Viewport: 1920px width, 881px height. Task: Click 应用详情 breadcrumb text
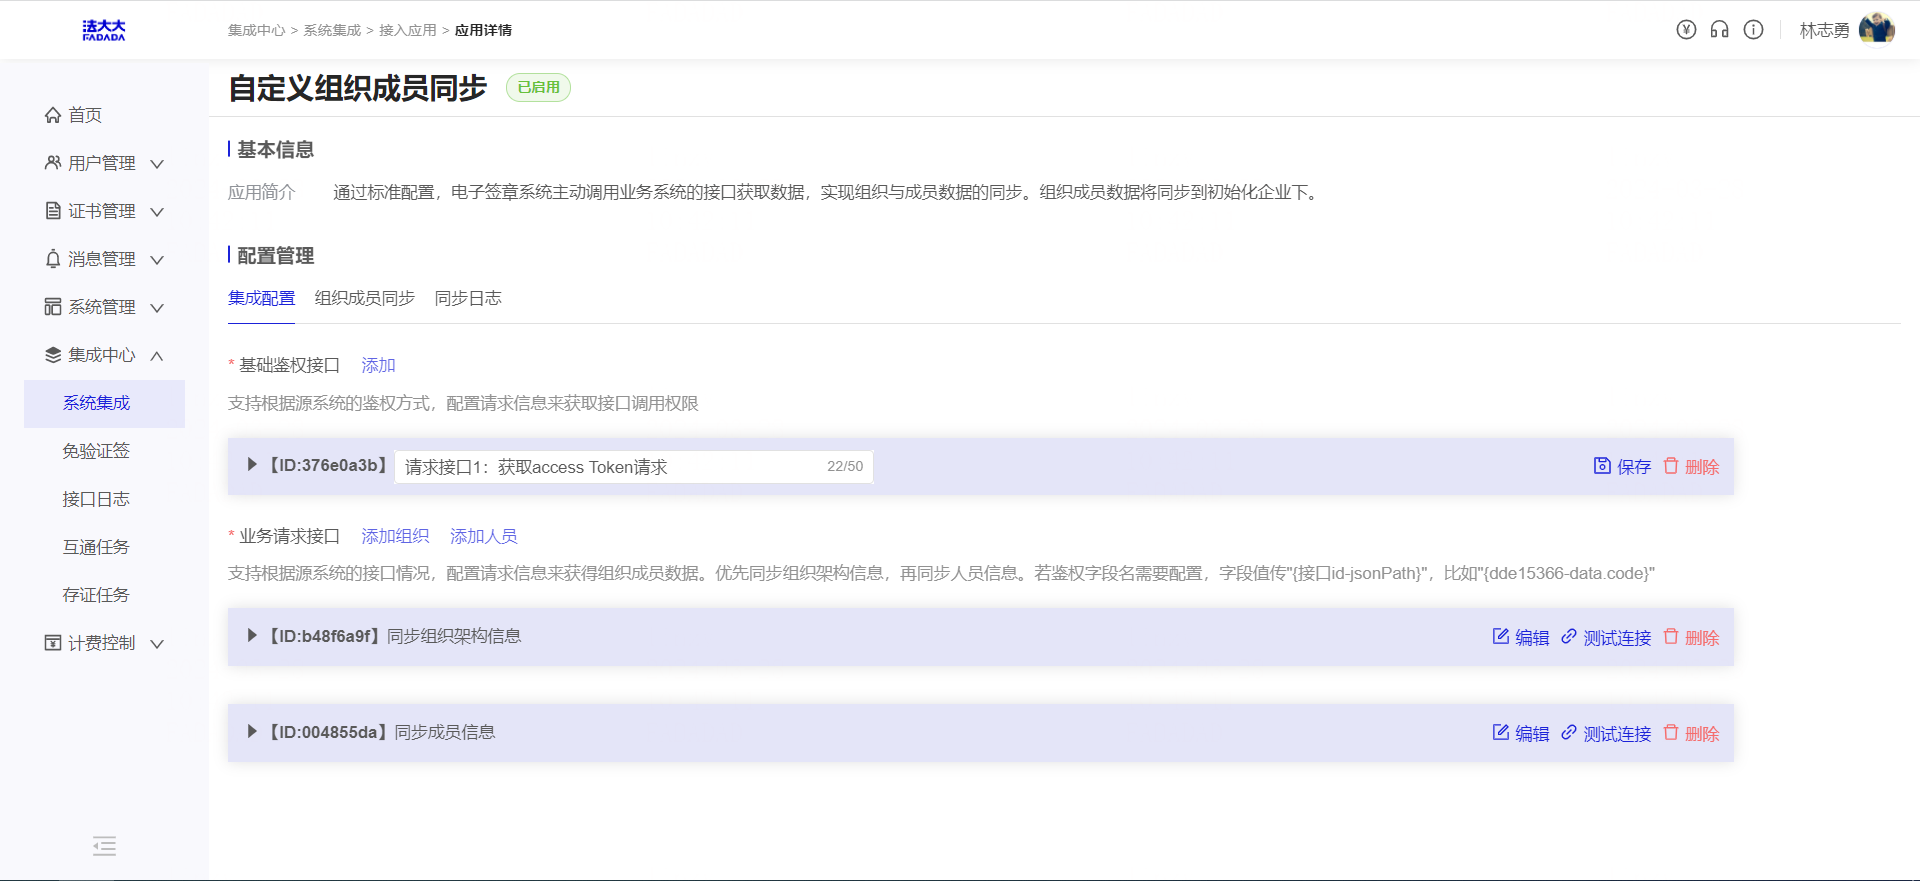click(483, 30)
